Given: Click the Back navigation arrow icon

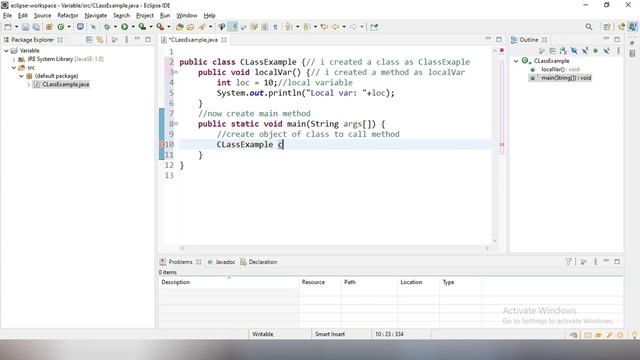Looking at the screenshot, I should click(336, 27).
